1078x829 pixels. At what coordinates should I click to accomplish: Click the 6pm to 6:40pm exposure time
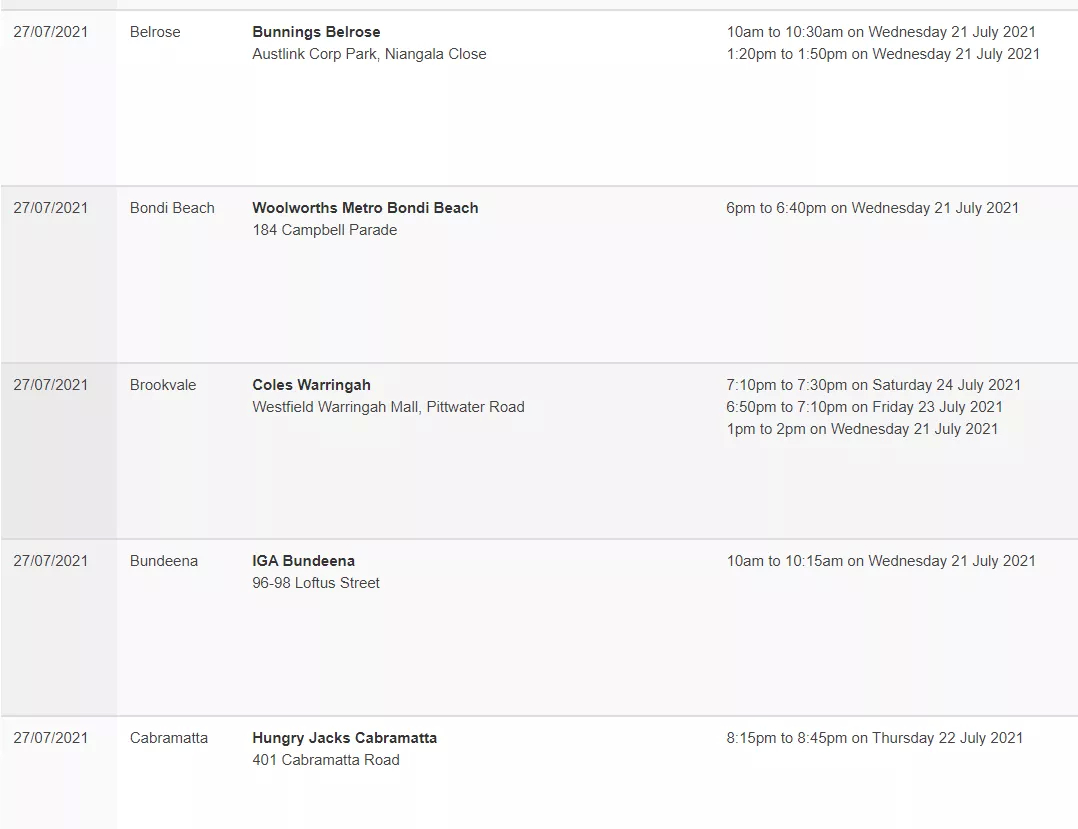click(872, 208)
